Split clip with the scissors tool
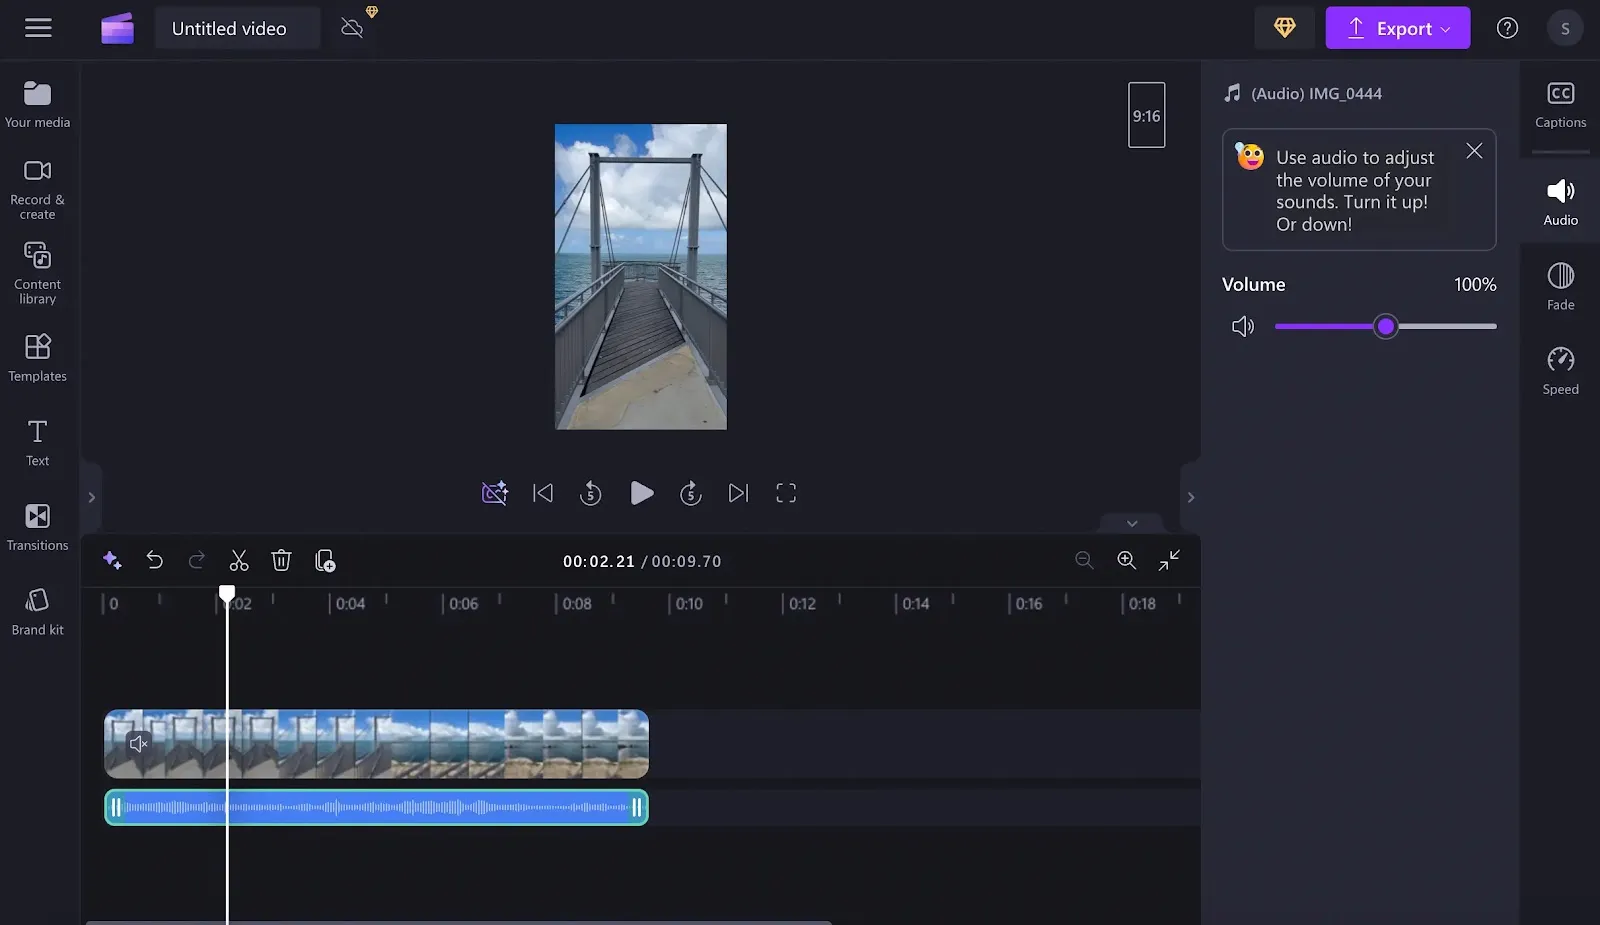The width and height of the screenshot is (1600, 925). click(x=239, y=560)
